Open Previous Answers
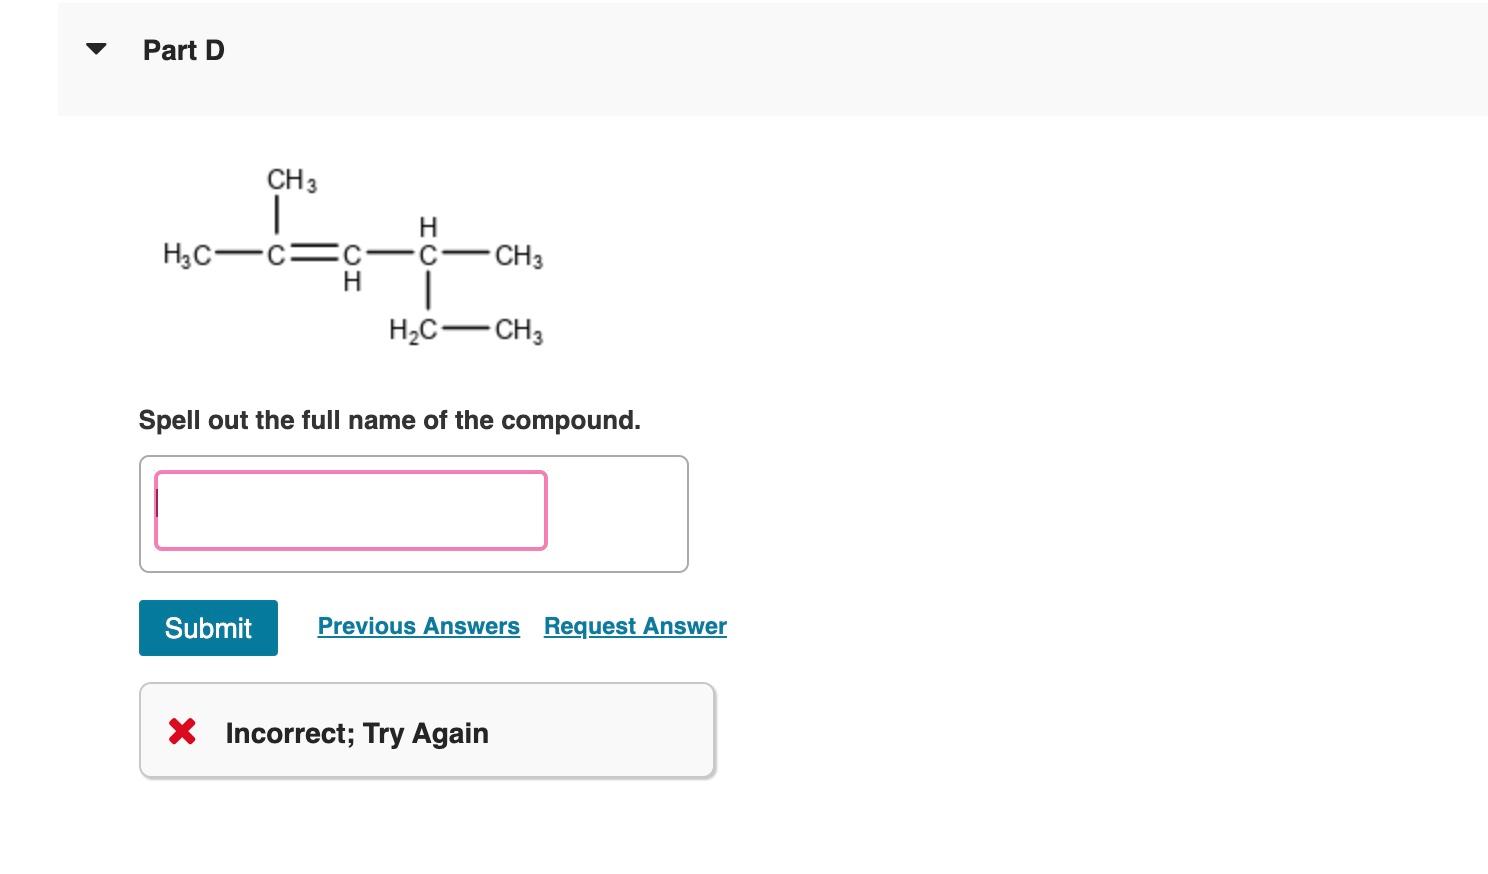1488x874 pixels. [x=418, y=626]
